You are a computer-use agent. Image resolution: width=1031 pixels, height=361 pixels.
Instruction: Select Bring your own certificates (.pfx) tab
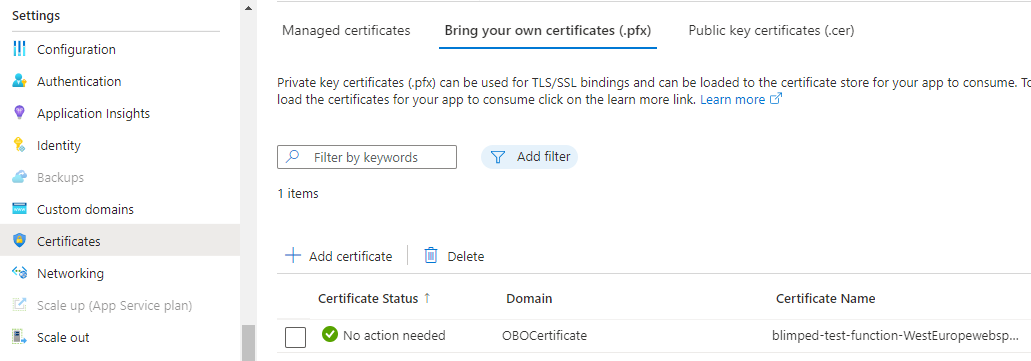pyautogui.click(x=548, y=30)
